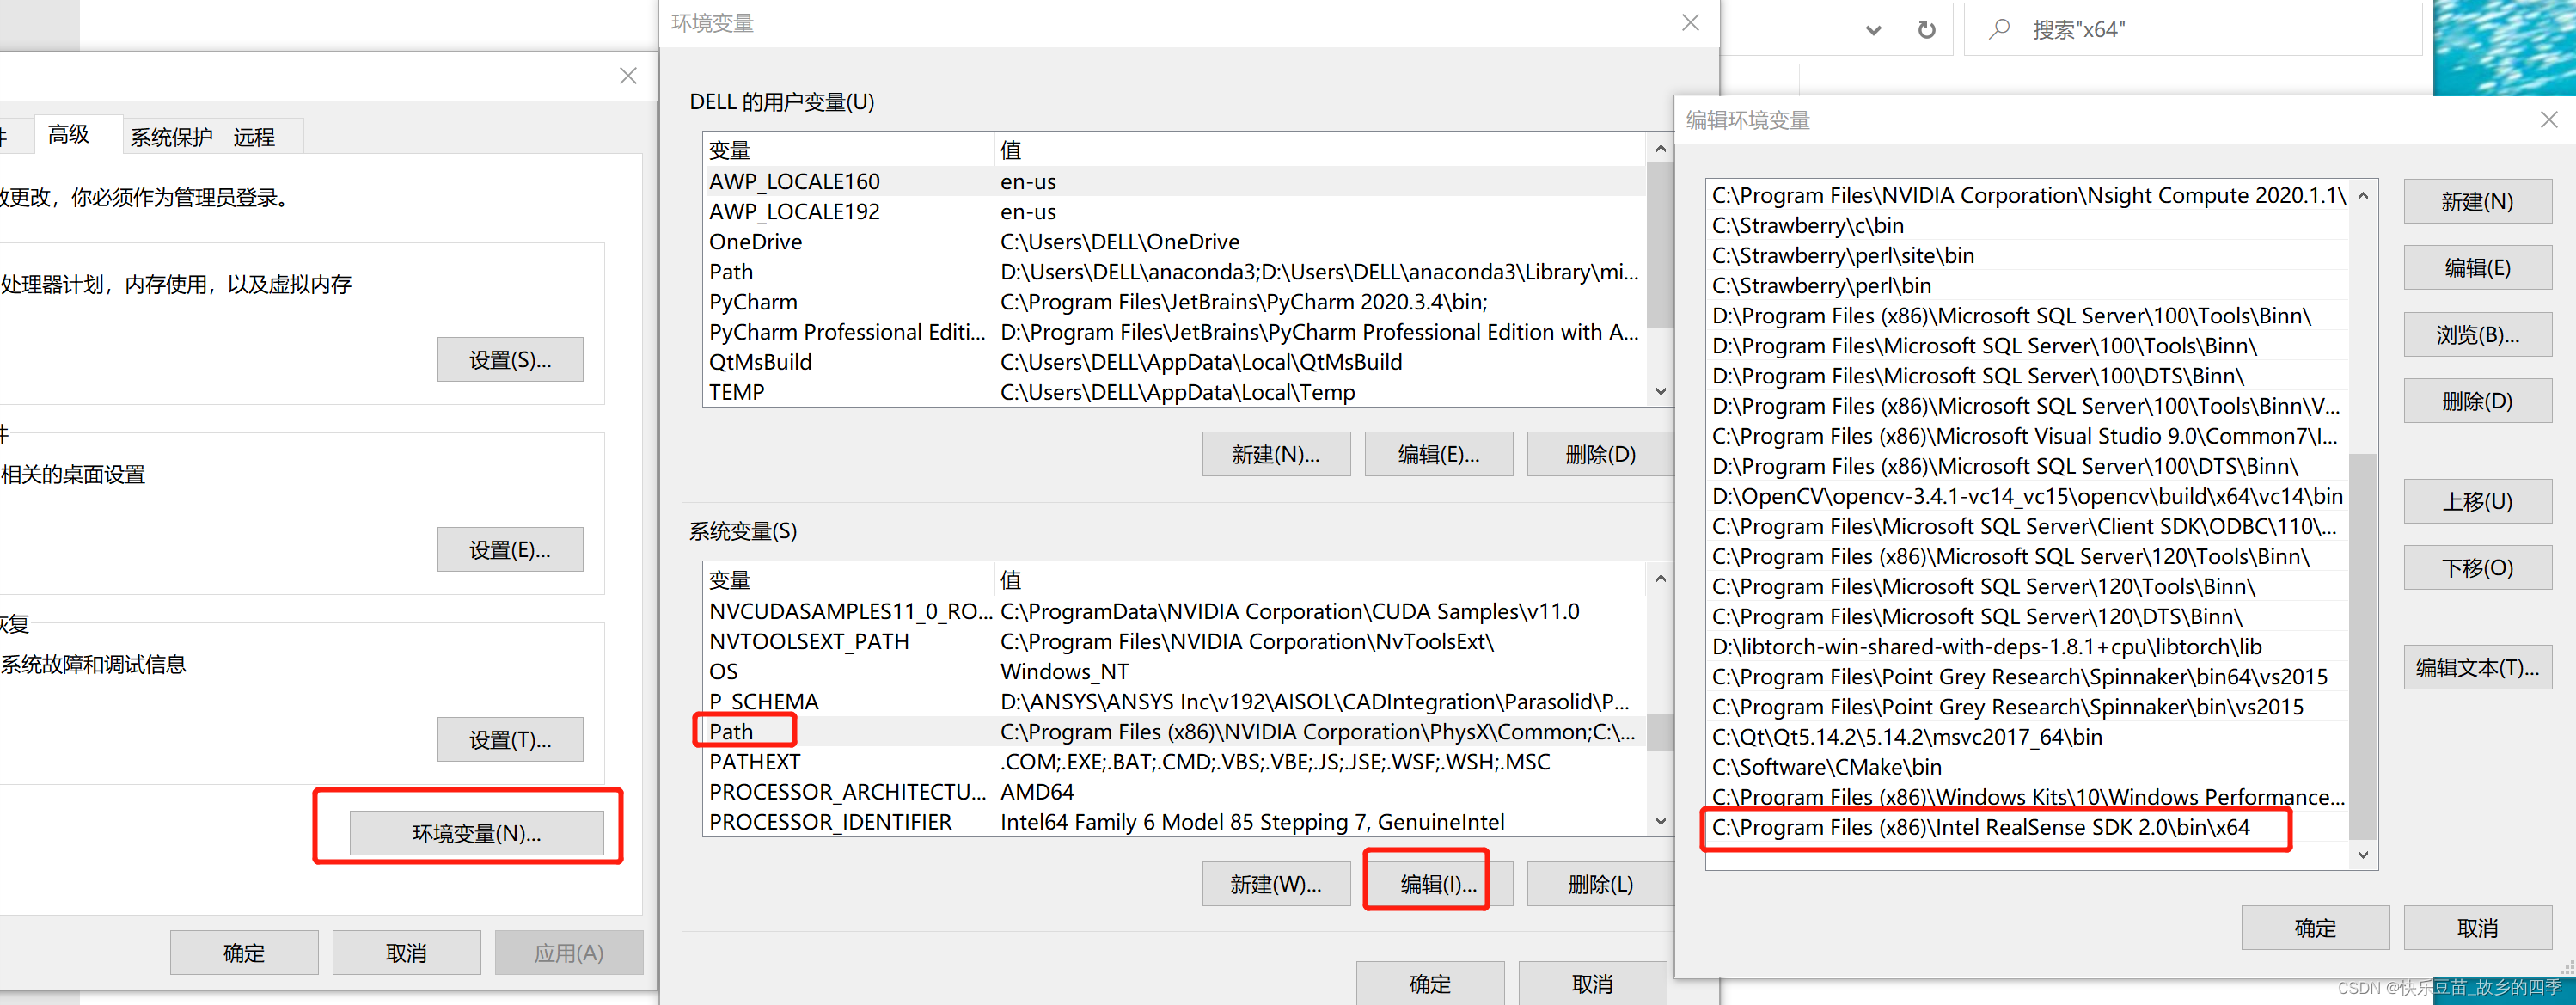Viewport: 2576px width, 1005px height.
Task: Select the PROCESSOR_IDENTIFIER system variable
Action: (1174, 822)
